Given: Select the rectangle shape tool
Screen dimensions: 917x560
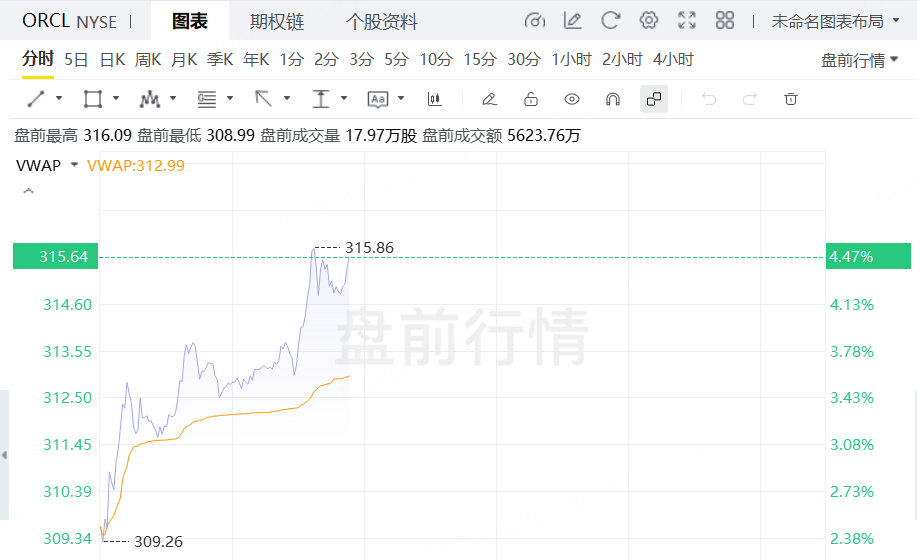Looking at the screenshot, I should [x=93, y=99].
